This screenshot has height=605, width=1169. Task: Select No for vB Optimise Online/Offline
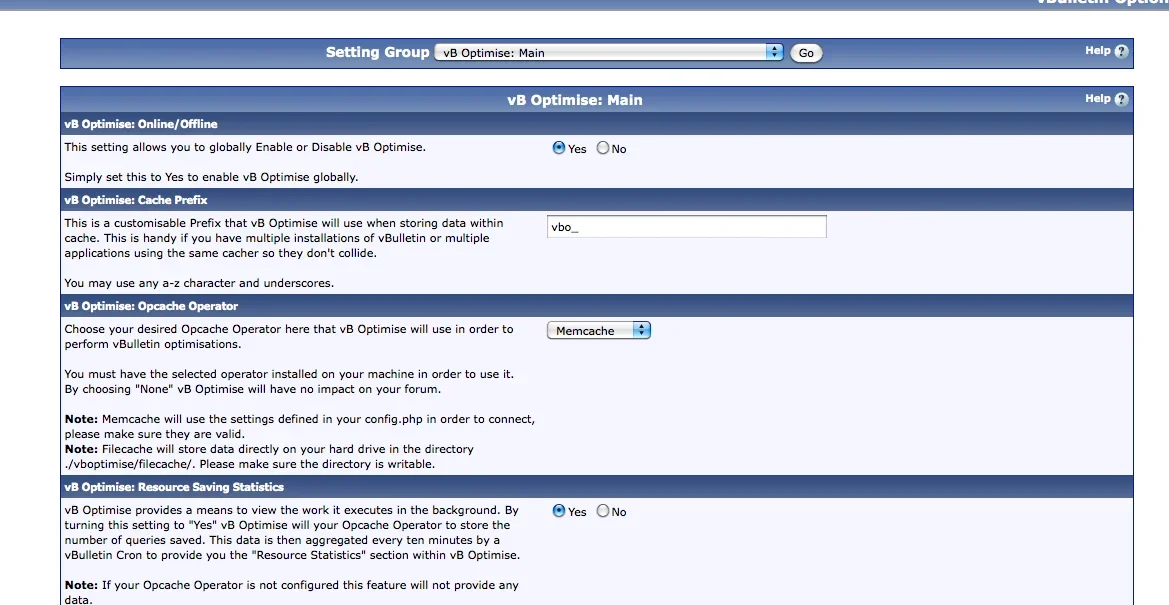pyautogui.click(x=602, y=148)
